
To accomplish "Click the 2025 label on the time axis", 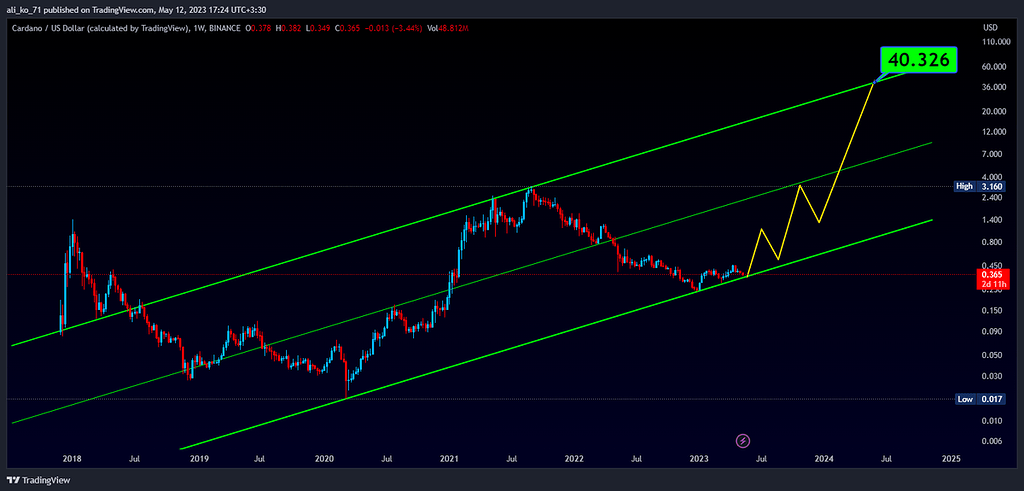I will [950, 459].
